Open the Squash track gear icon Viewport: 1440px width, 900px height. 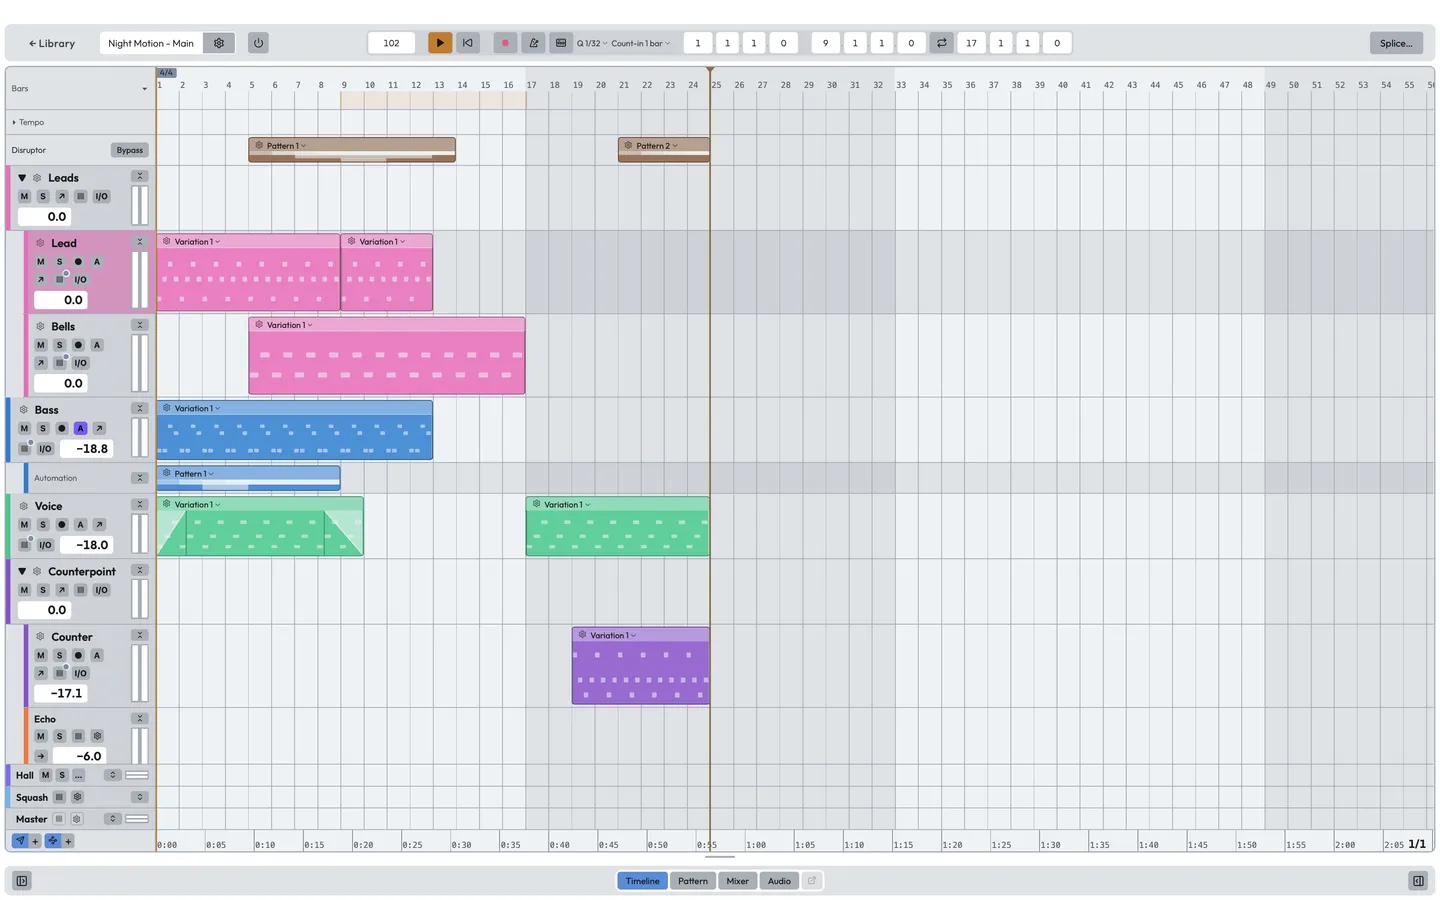(77, 797)
